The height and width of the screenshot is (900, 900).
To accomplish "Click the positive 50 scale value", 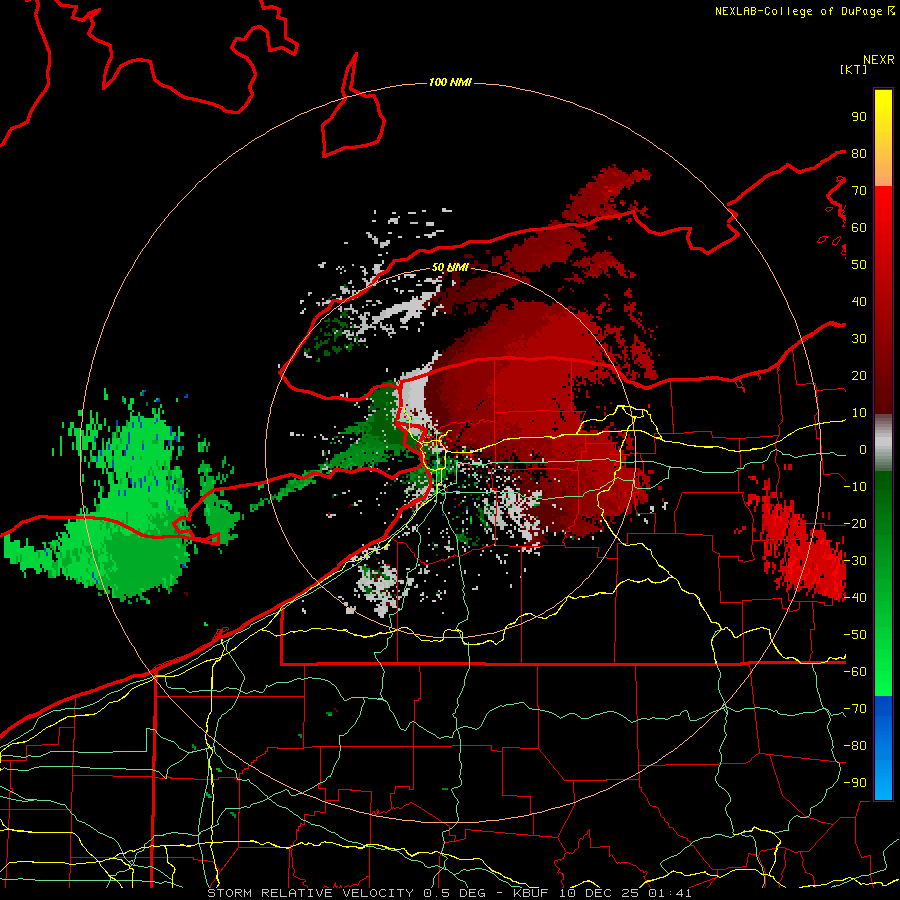I will click(859, 265).
